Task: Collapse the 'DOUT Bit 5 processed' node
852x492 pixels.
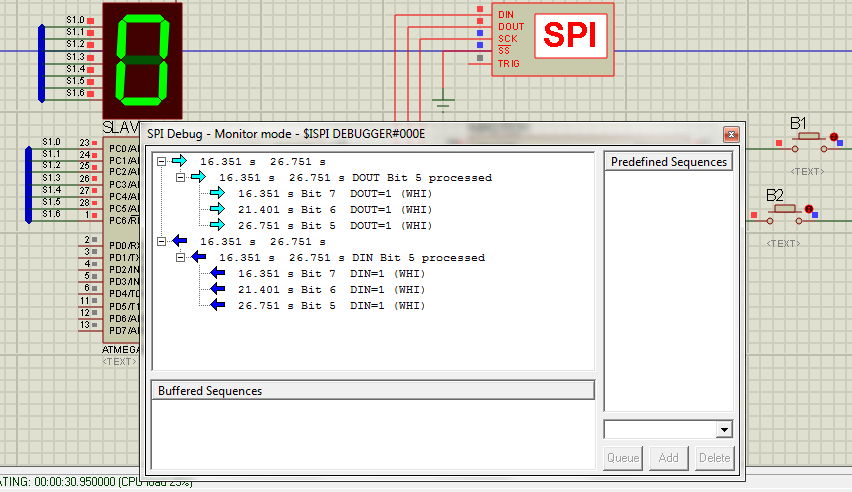Action: [x=181, y=177]
